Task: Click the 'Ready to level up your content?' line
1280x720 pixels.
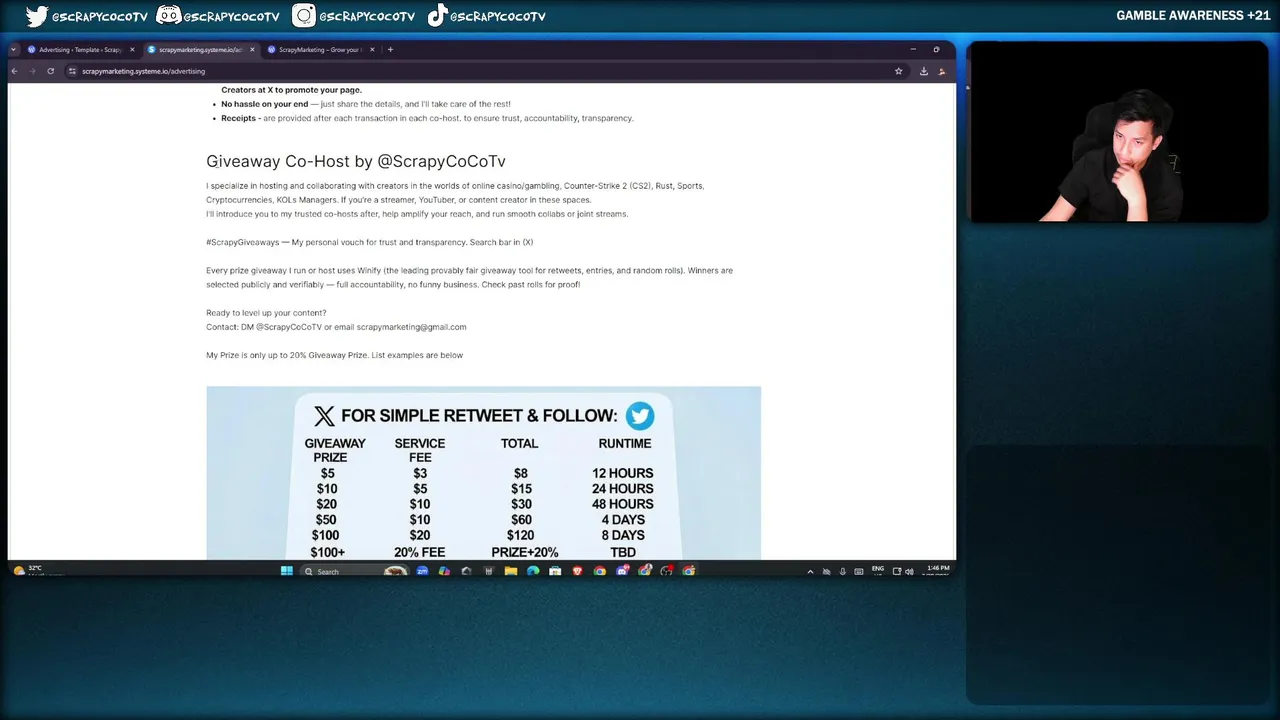Action: (x=266, y=313)
